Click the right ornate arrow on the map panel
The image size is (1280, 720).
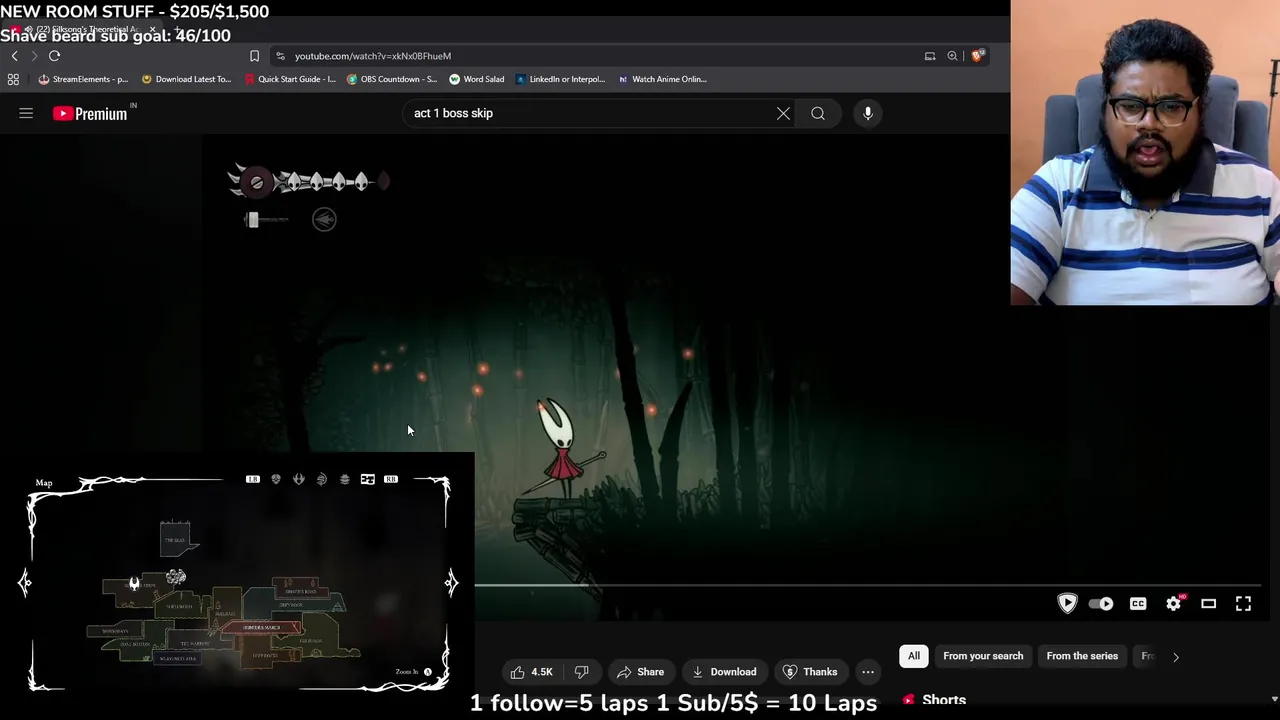452,583
